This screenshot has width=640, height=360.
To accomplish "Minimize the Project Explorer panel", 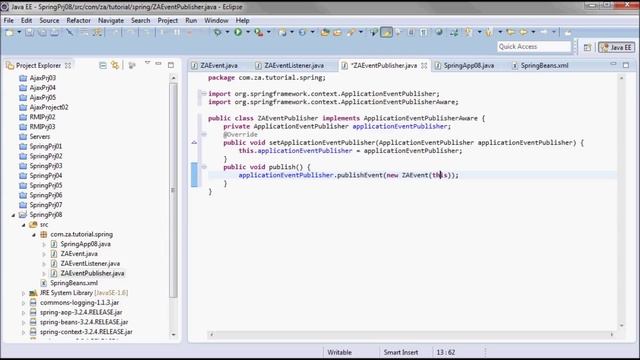I will pos(158,64).
